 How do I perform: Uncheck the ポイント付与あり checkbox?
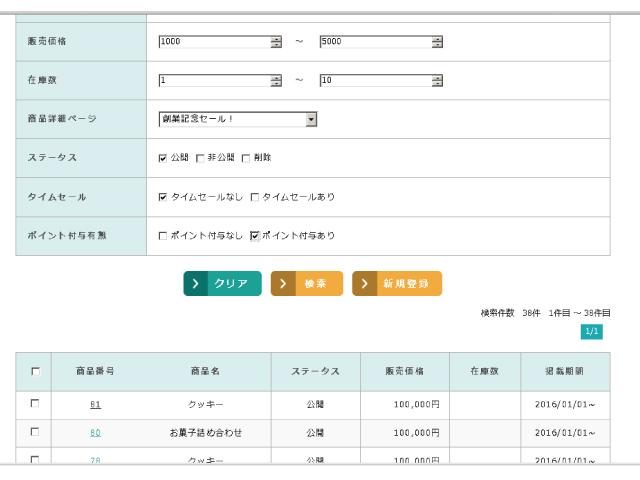click(255, 236)
